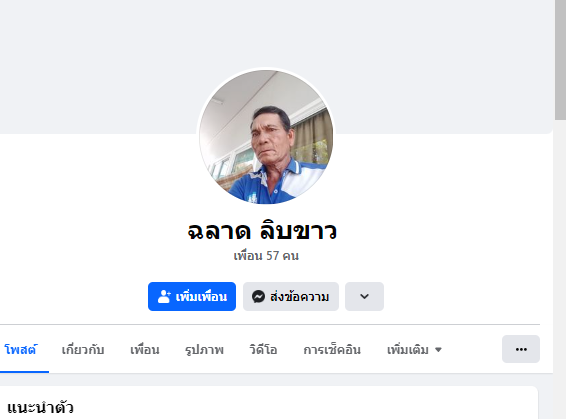Switch to the โพสต์ tab

pyautogui.click(x=20, y=350)
